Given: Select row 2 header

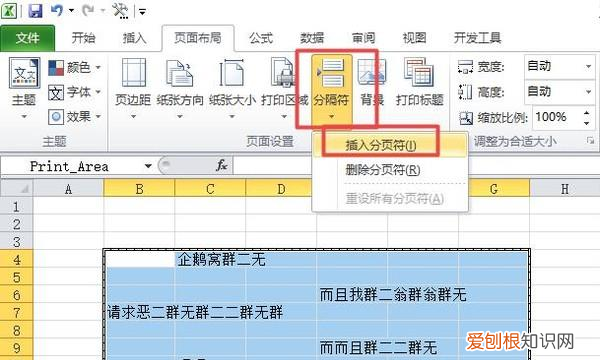Looking at the screenshot, I should pyautogui.click(x=16, y=224).
